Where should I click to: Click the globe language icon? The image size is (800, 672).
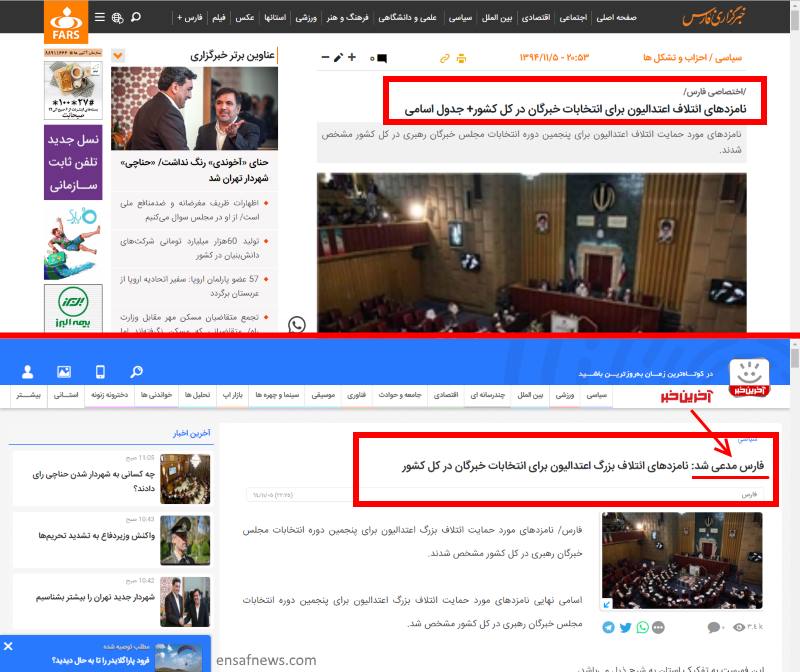[118, 18]
